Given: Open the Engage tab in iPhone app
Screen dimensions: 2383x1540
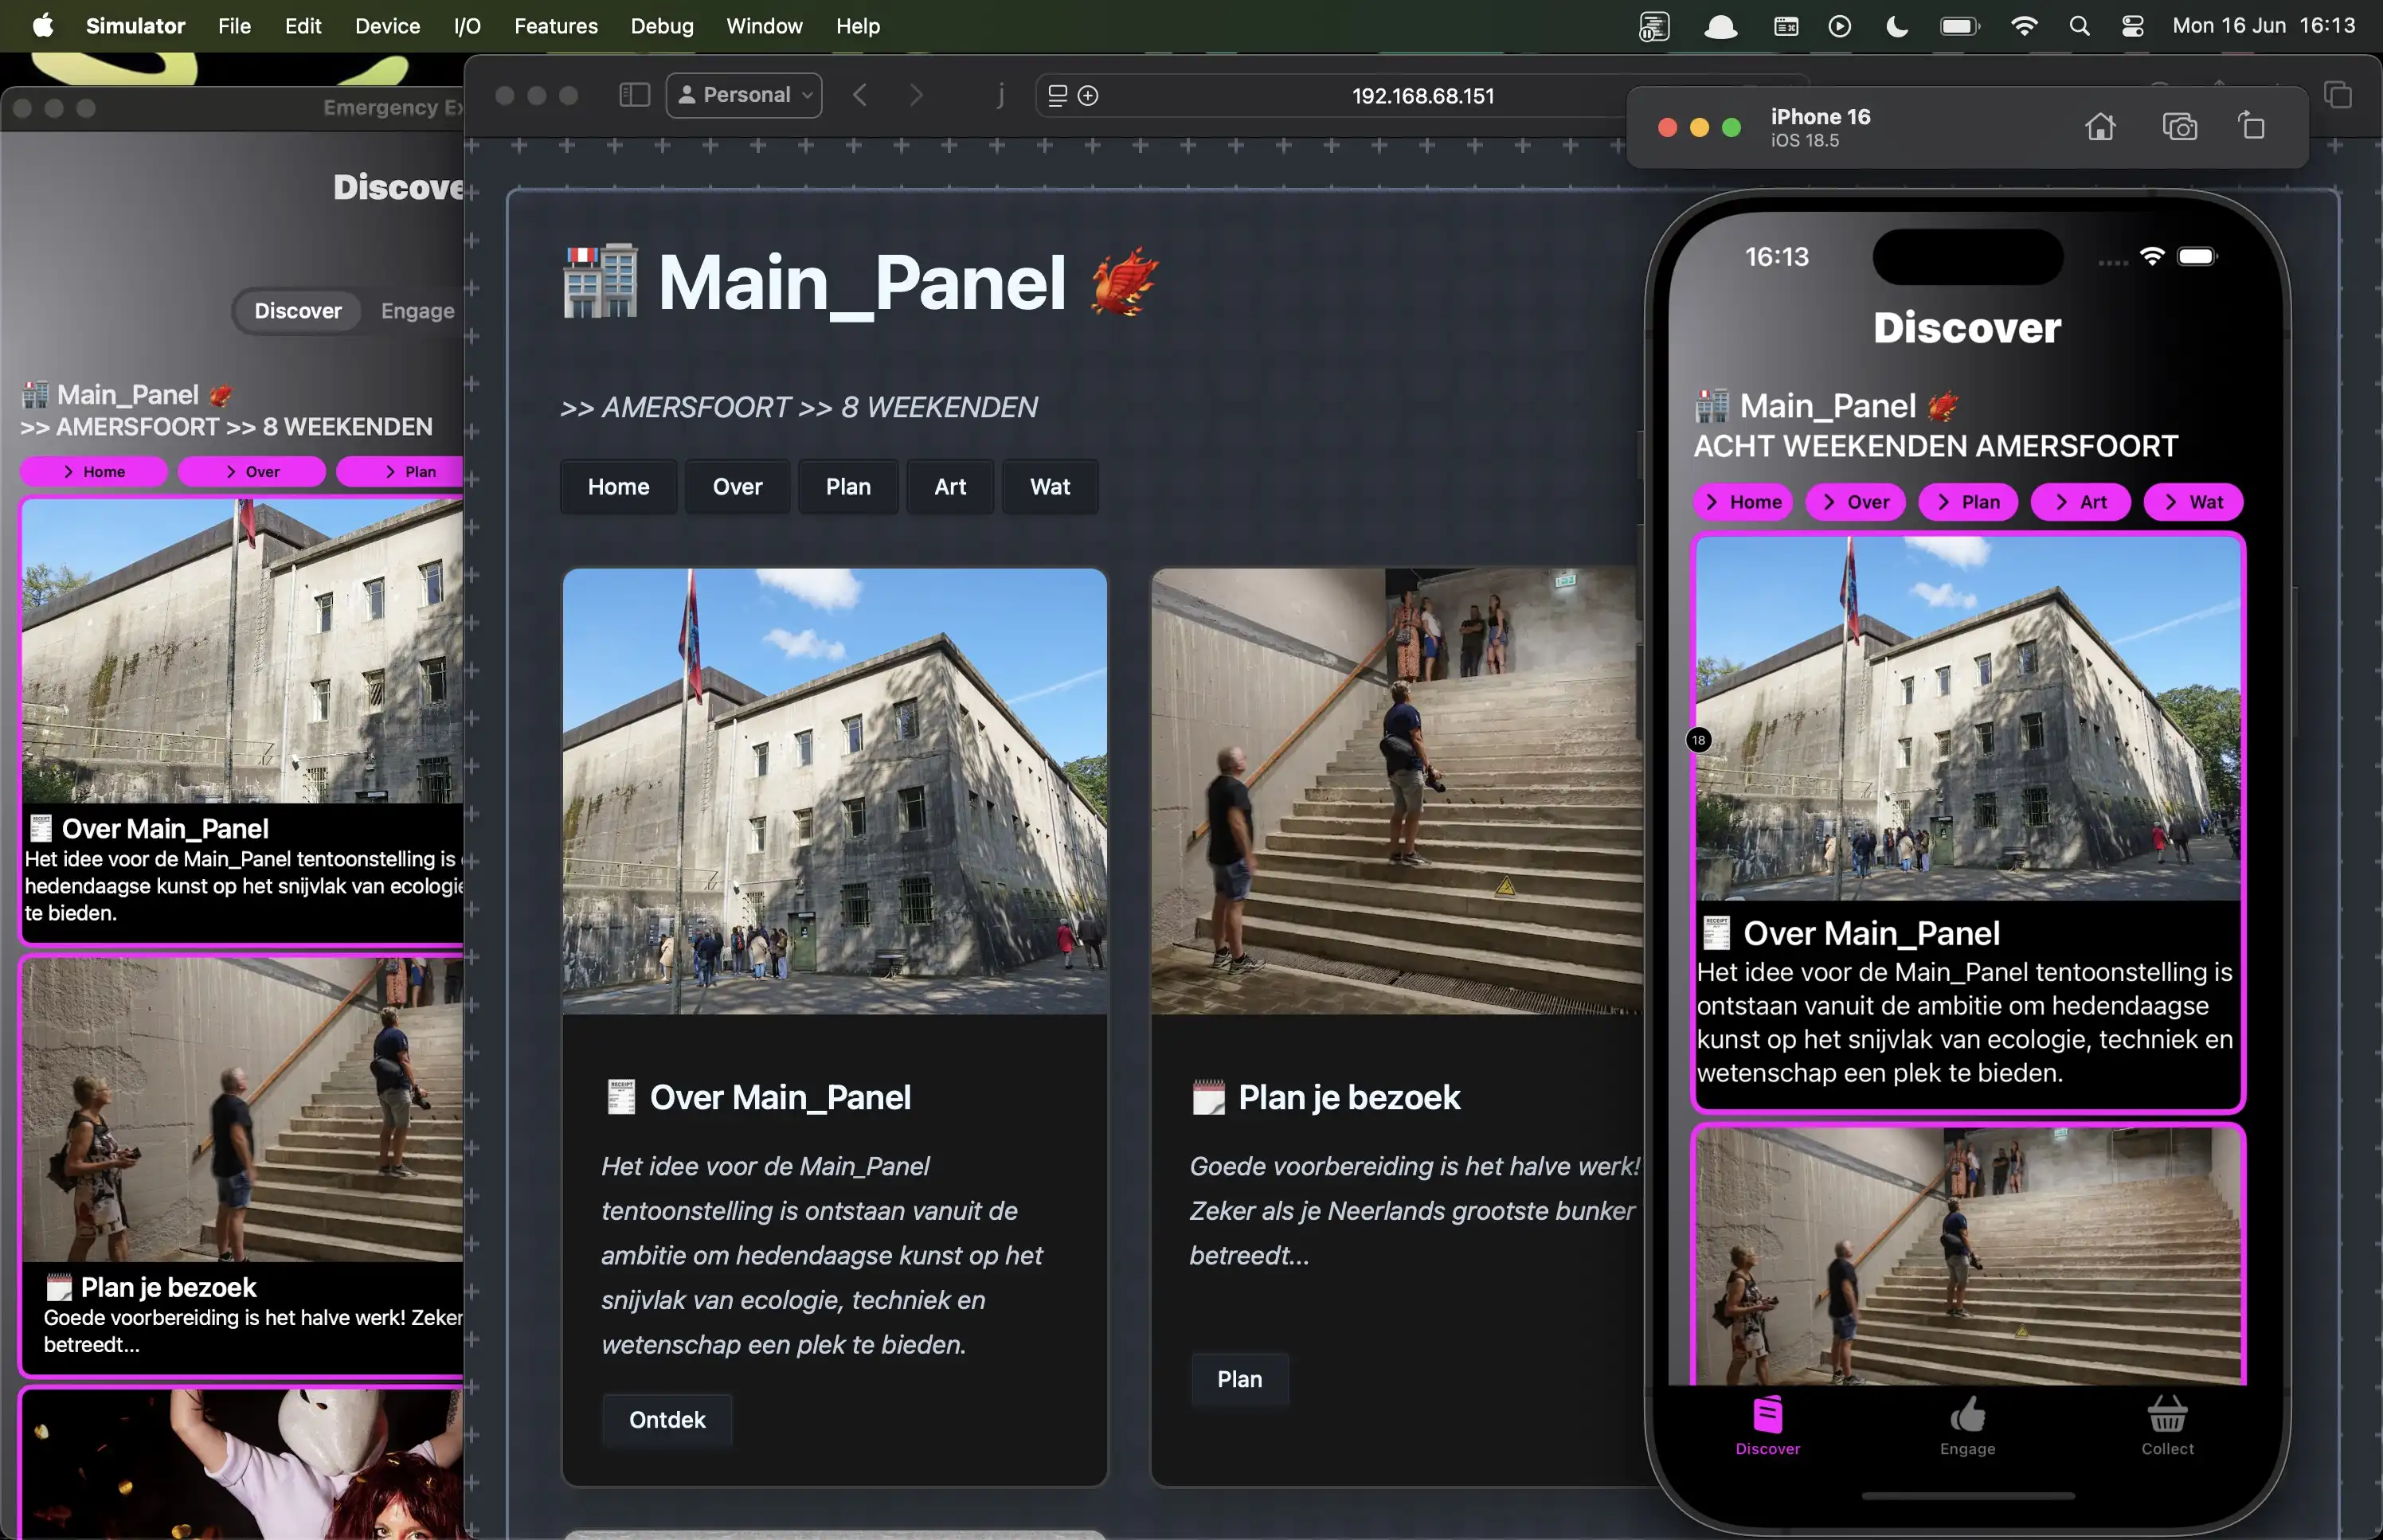Looking at the screenshot, I should point(1967,1426).
